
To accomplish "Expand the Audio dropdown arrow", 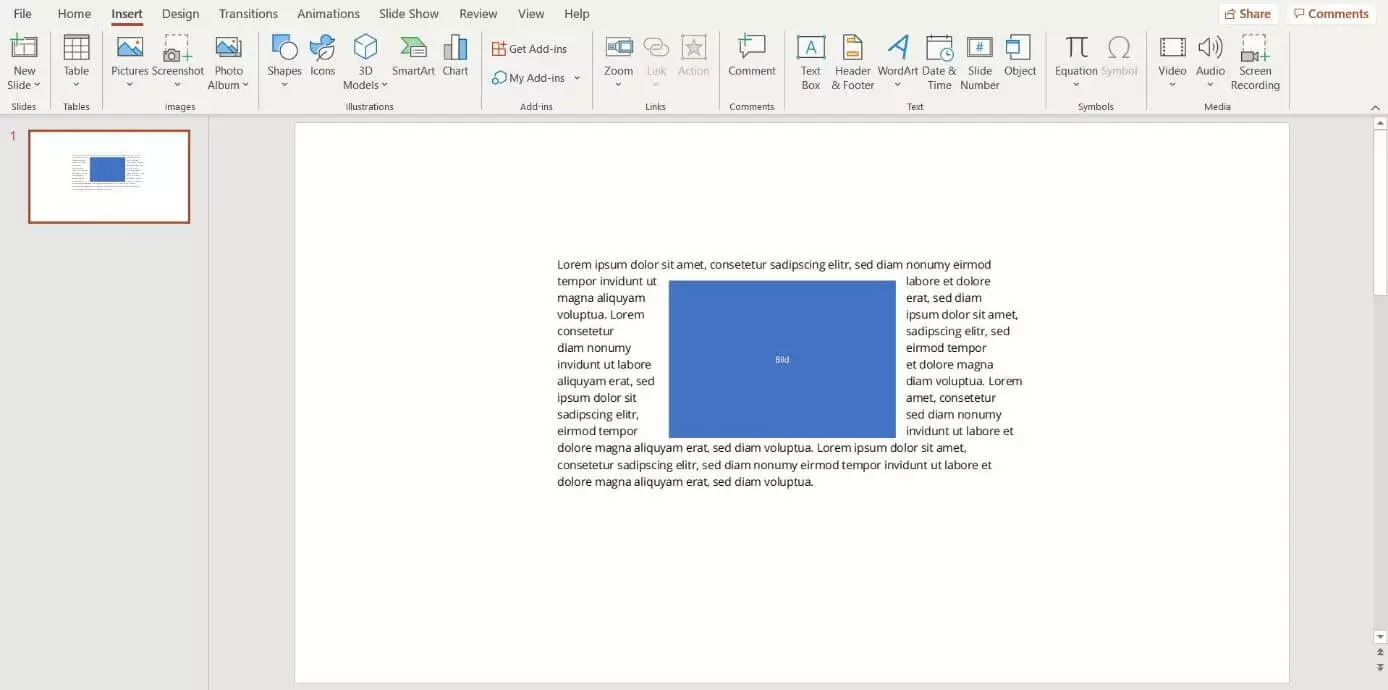I will (x=1210, y=85).
